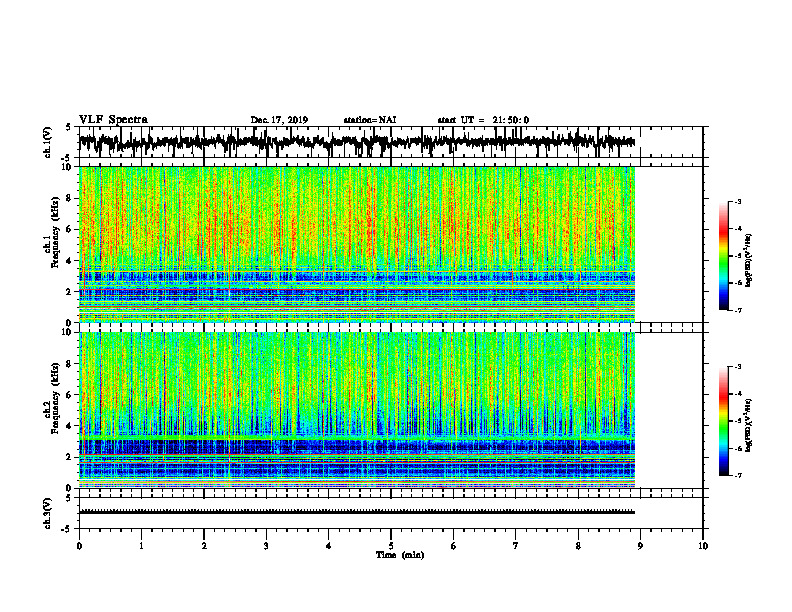Image resolution: width=792 pixels, height=612 pixels.
Task: Click time axis tick label "4"
Action: click(x=329, y=546)
